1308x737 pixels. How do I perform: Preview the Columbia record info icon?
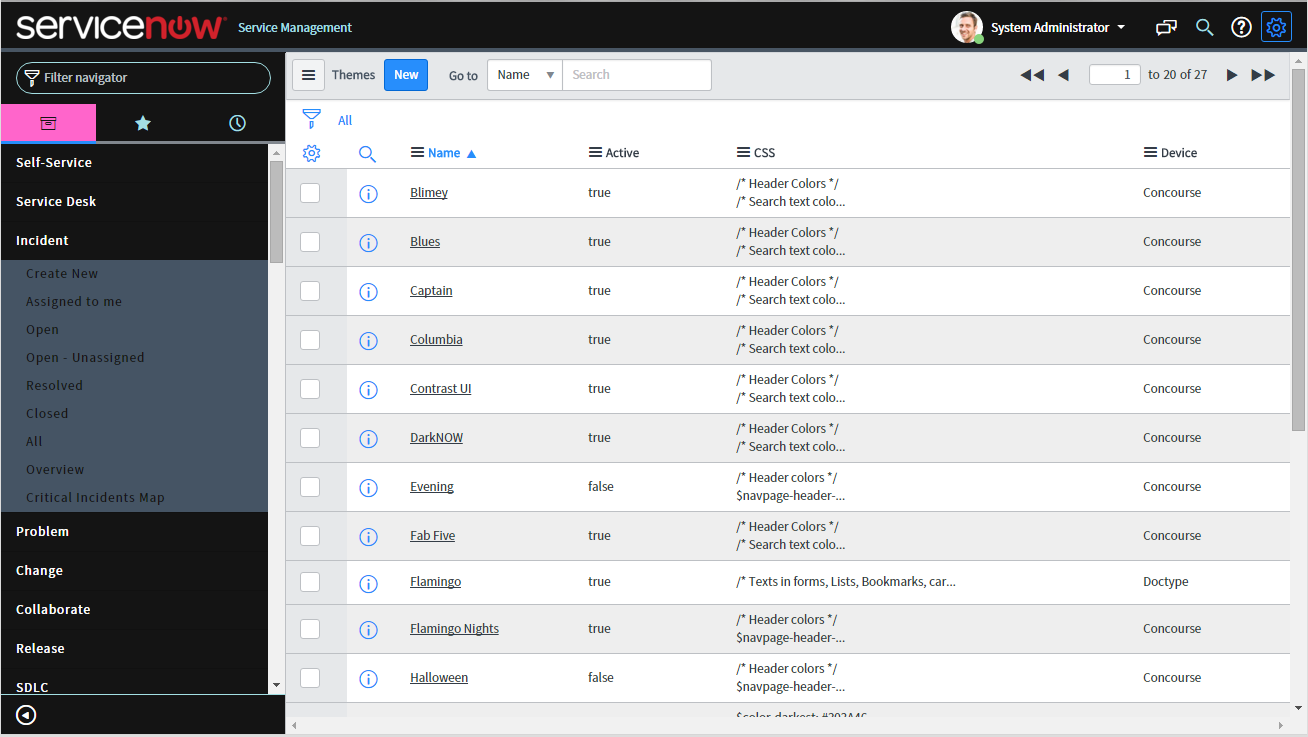click(x=368, y=341)
